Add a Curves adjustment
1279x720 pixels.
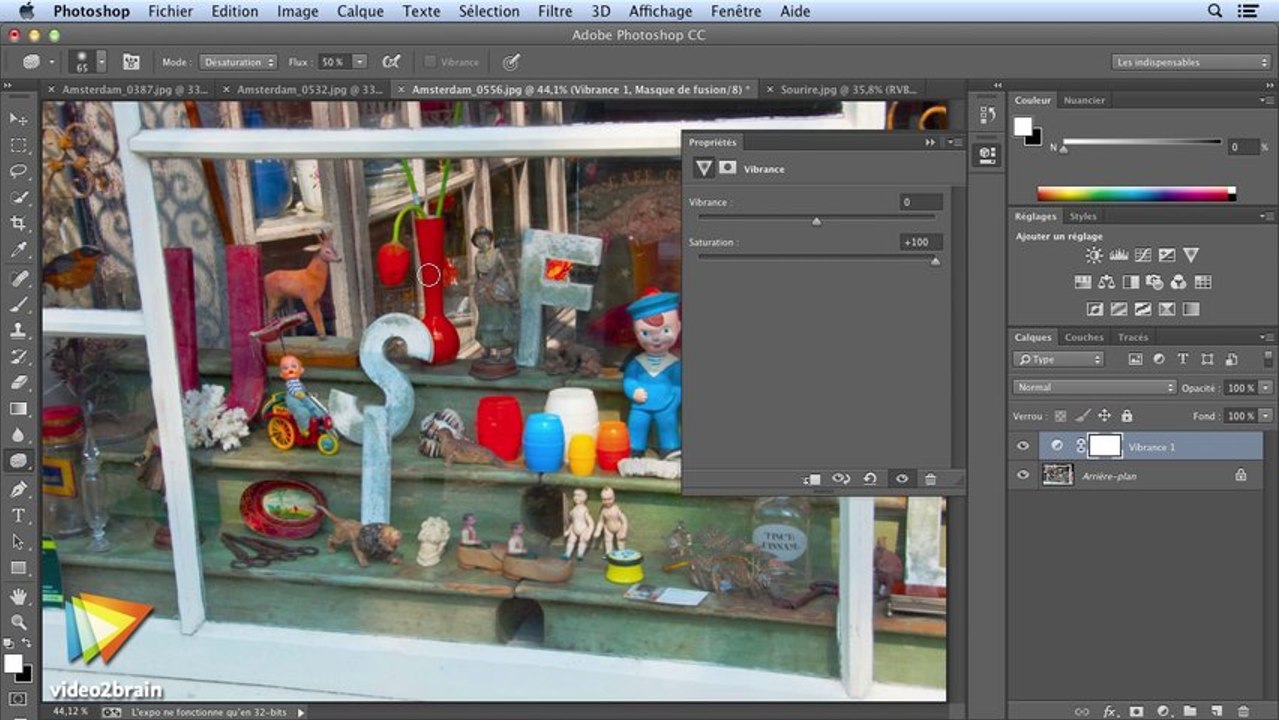tap(1142, 256)
